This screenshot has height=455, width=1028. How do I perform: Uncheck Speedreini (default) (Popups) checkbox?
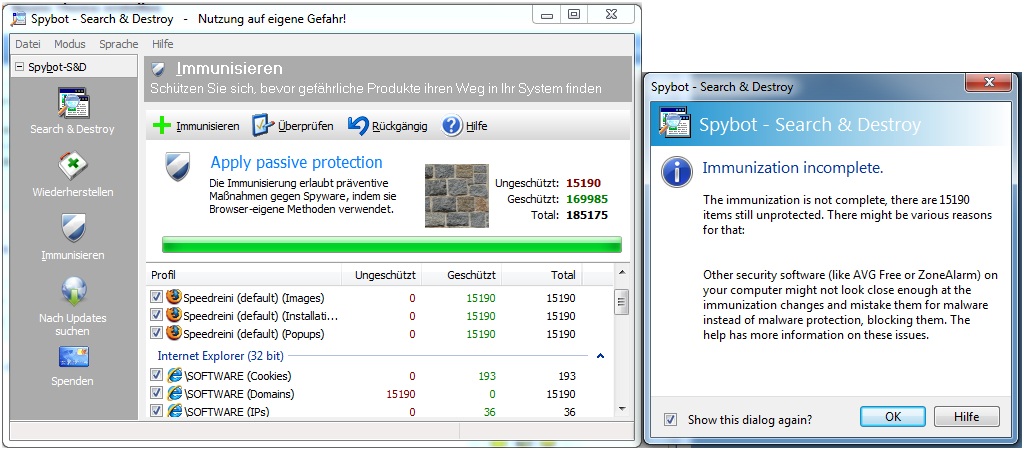point(156,333)
